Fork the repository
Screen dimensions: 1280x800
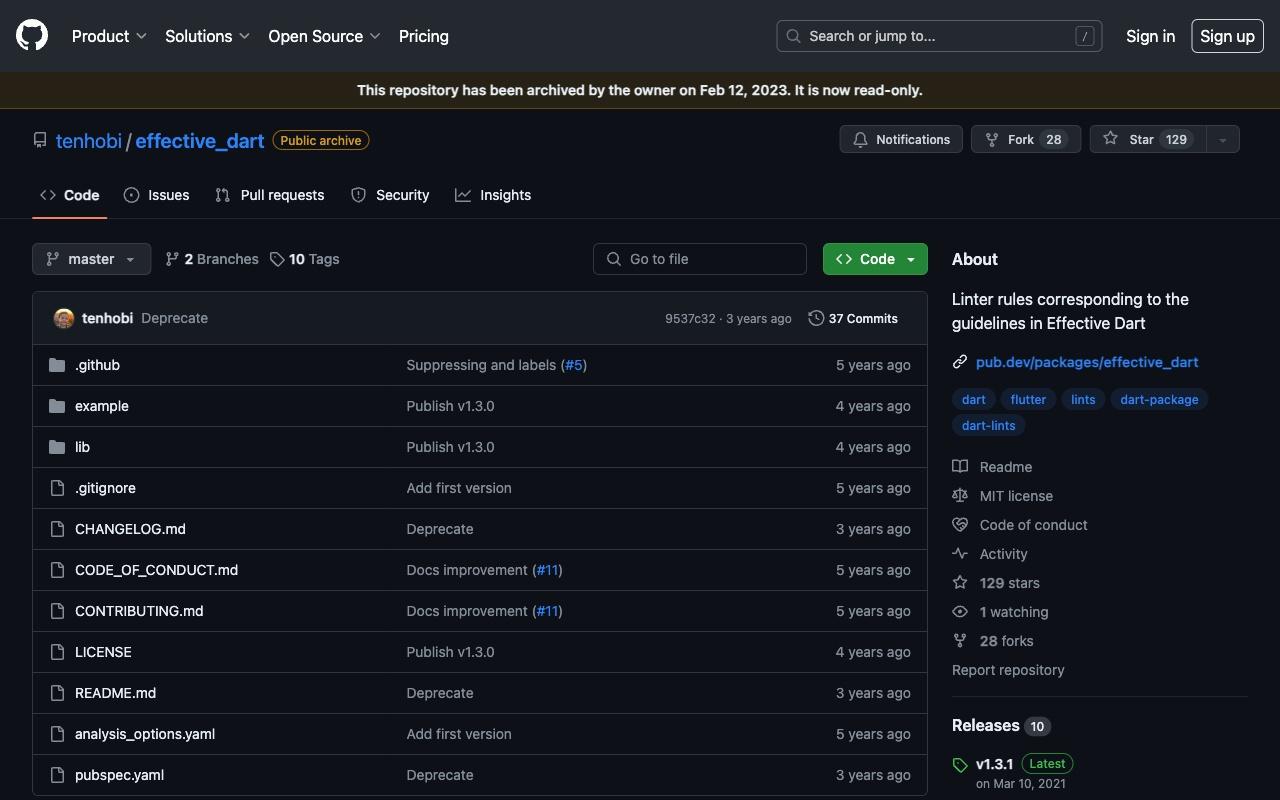tap(1026, 140)
